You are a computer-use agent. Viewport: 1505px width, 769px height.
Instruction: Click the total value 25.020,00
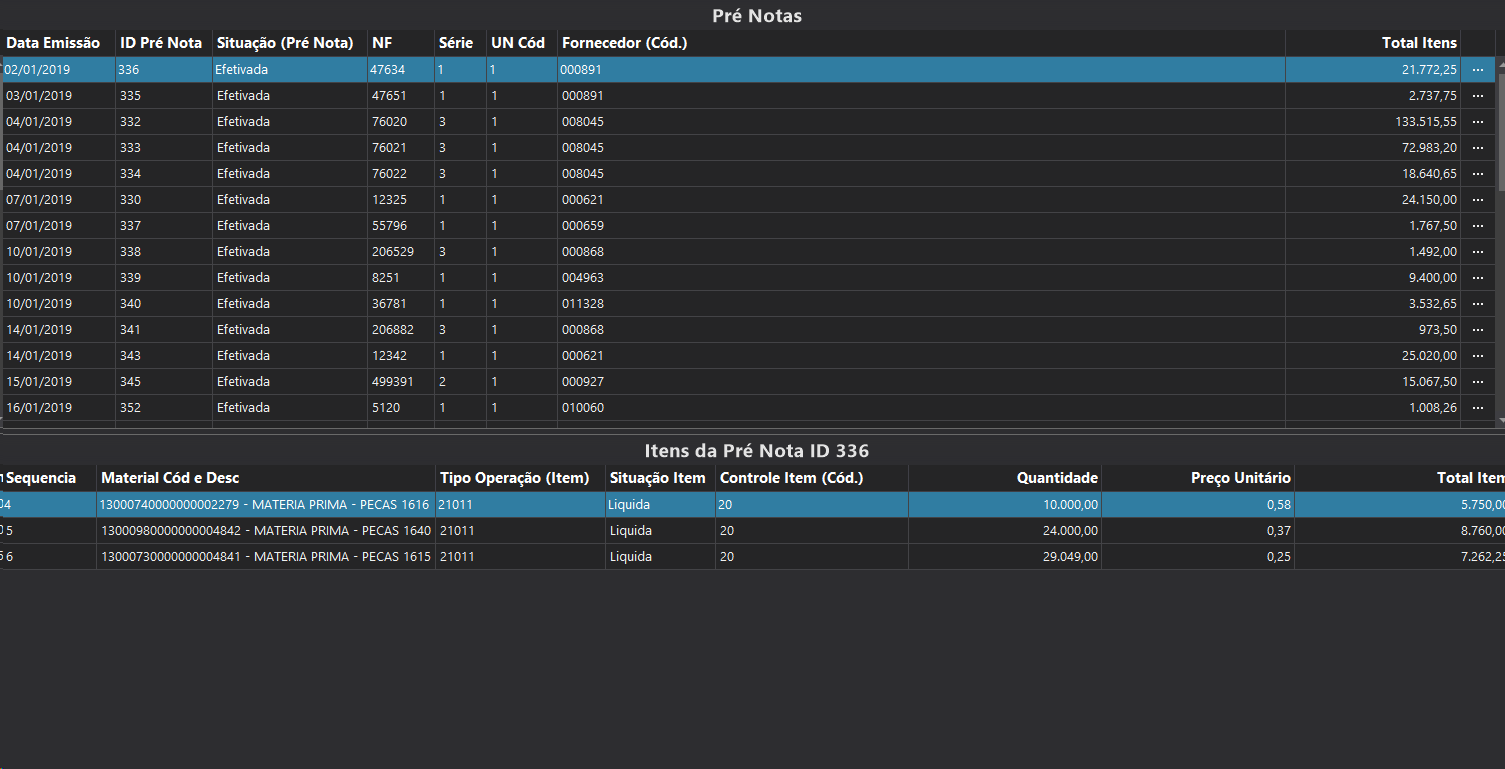pyautogui.click(x=1430, y=356)
